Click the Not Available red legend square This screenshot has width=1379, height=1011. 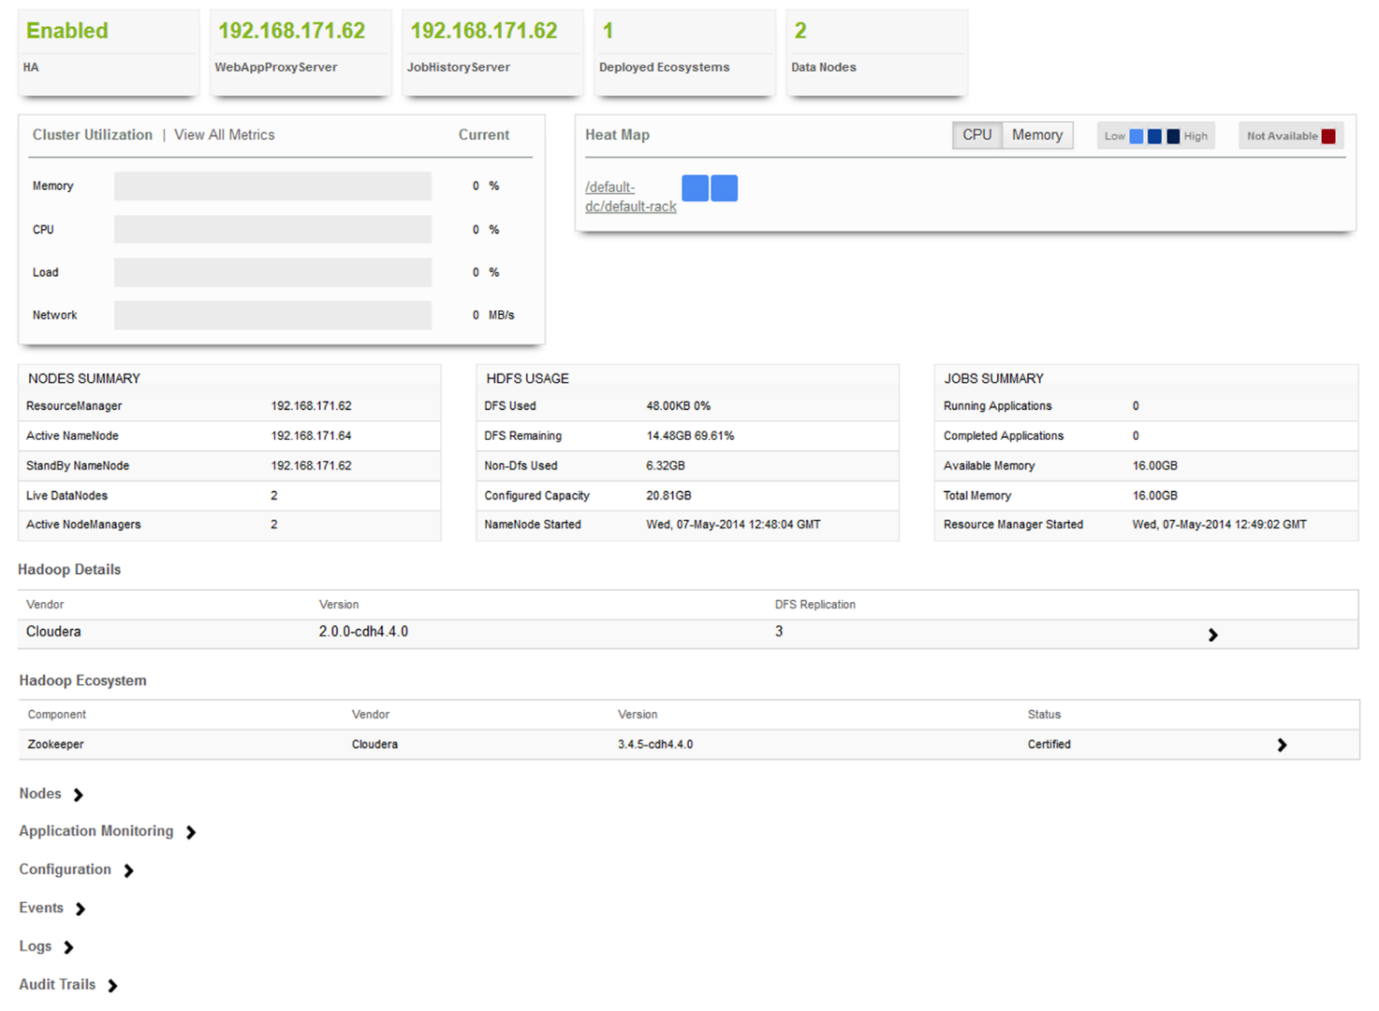pyautogui.click(x=1328, y=136)
